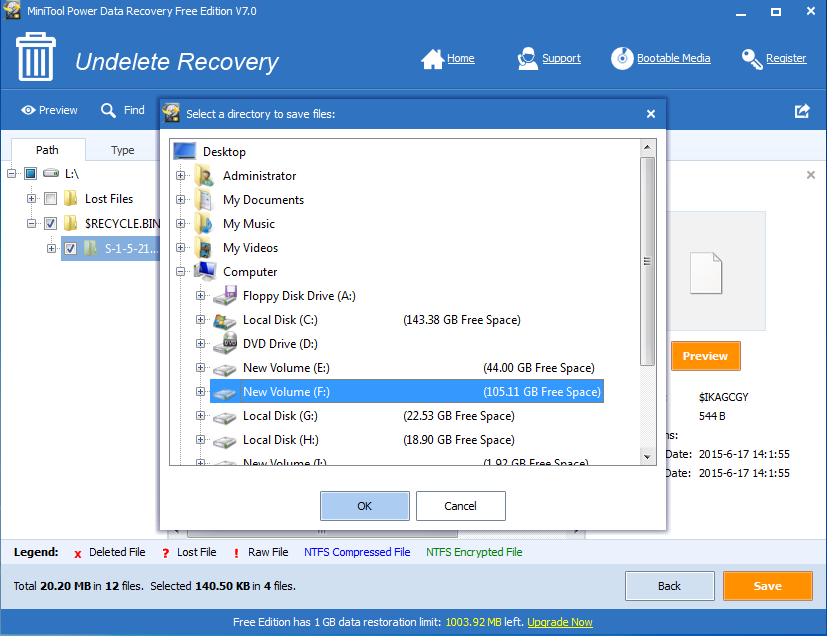Click the Preview eye icon in toolbar
Viewport: 827px width, 636px height.
[x=28, y=110]
